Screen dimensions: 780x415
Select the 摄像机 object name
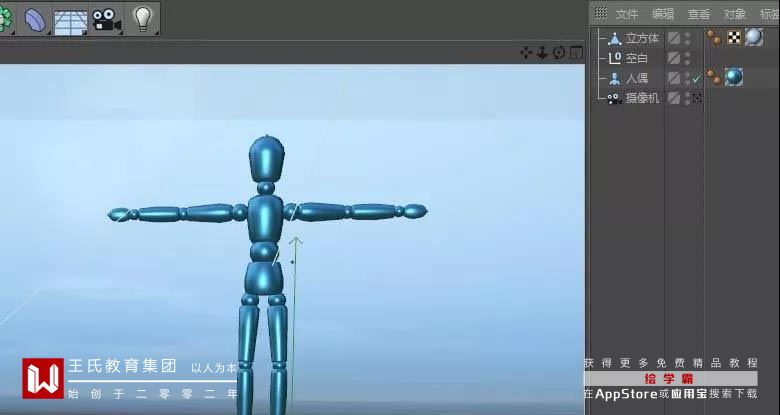click(642, 98)
